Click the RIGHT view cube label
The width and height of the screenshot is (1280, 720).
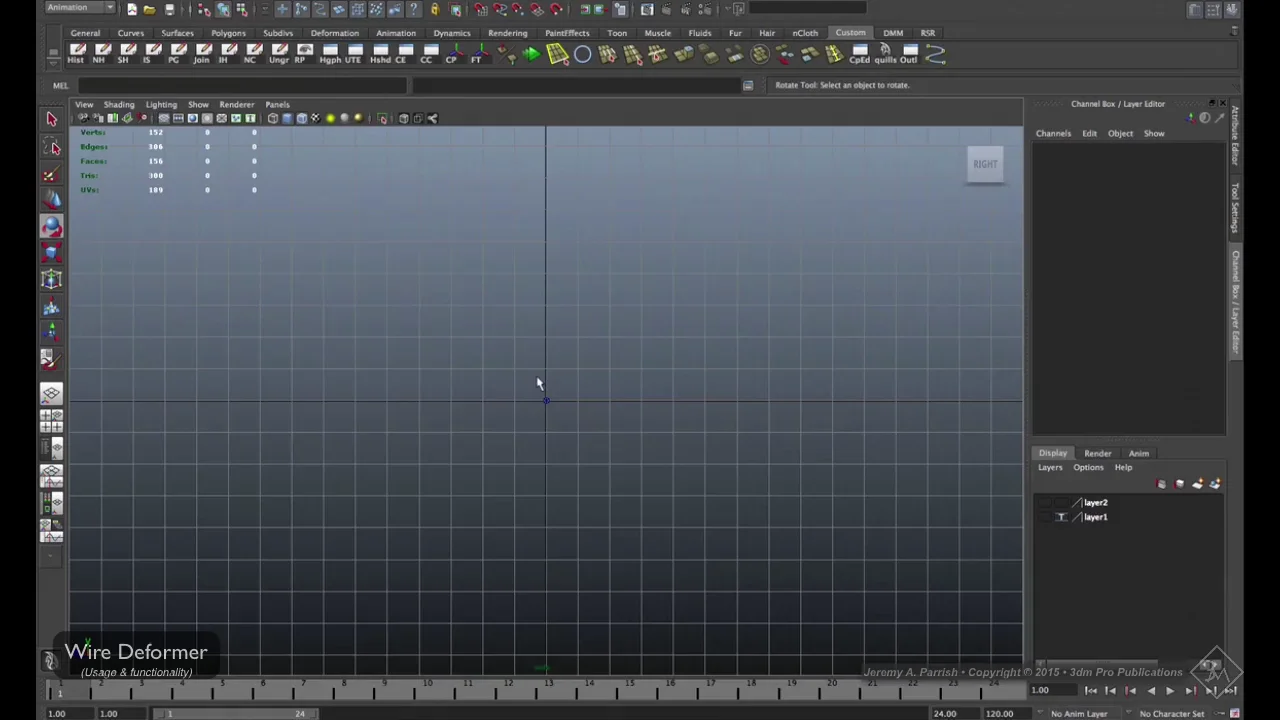click(985, 164)
